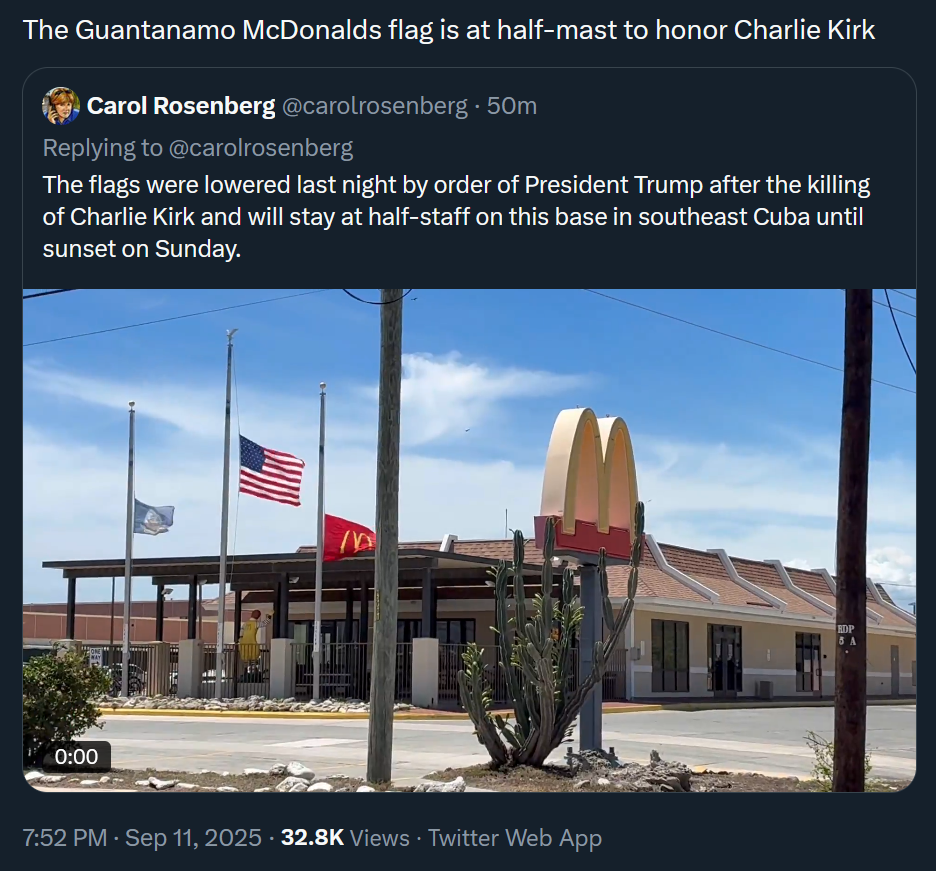Click the Carol Rosenberg display name
The image size is (936, 871).
pos(181,106)
